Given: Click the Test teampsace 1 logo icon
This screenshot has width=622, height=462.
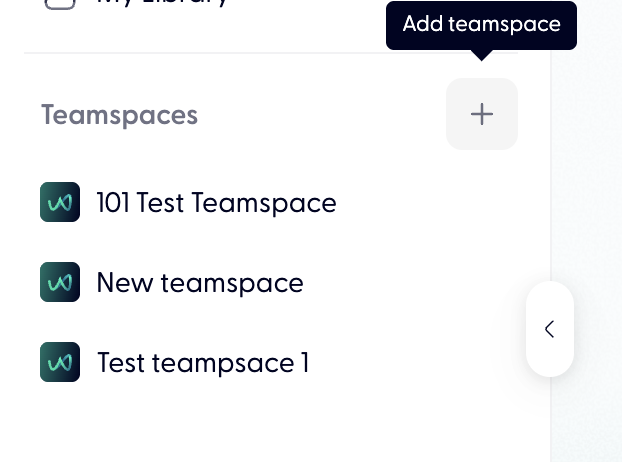Looking at the screenshot, I should (60, 362).
